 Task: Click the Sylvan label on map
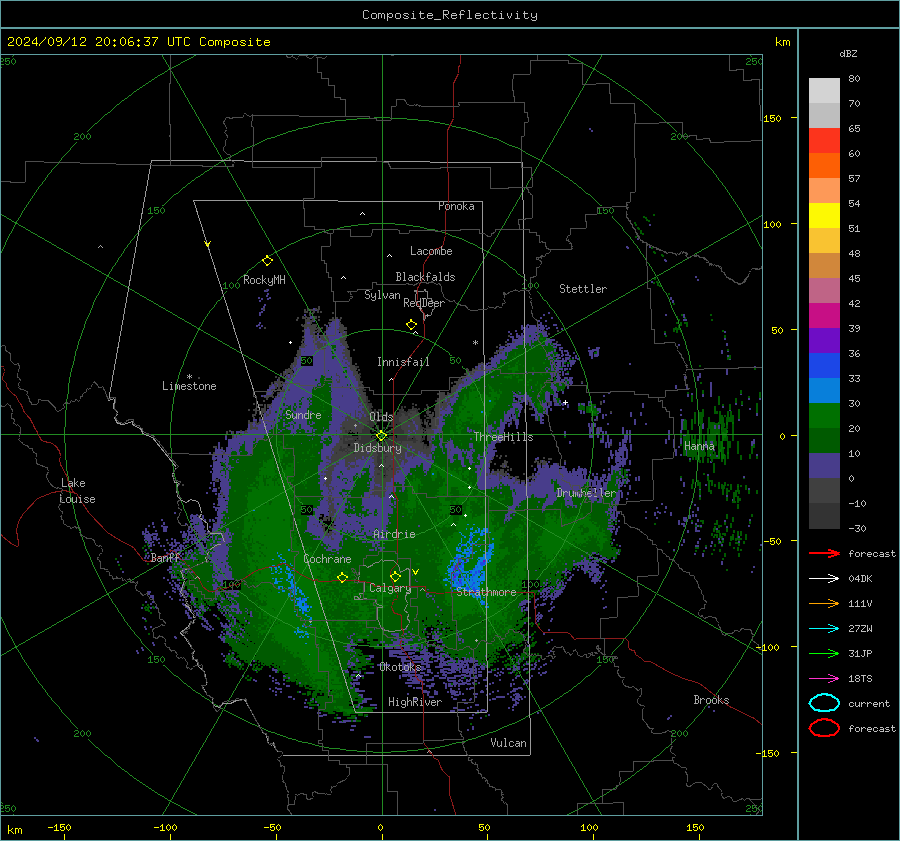point(382,295)
